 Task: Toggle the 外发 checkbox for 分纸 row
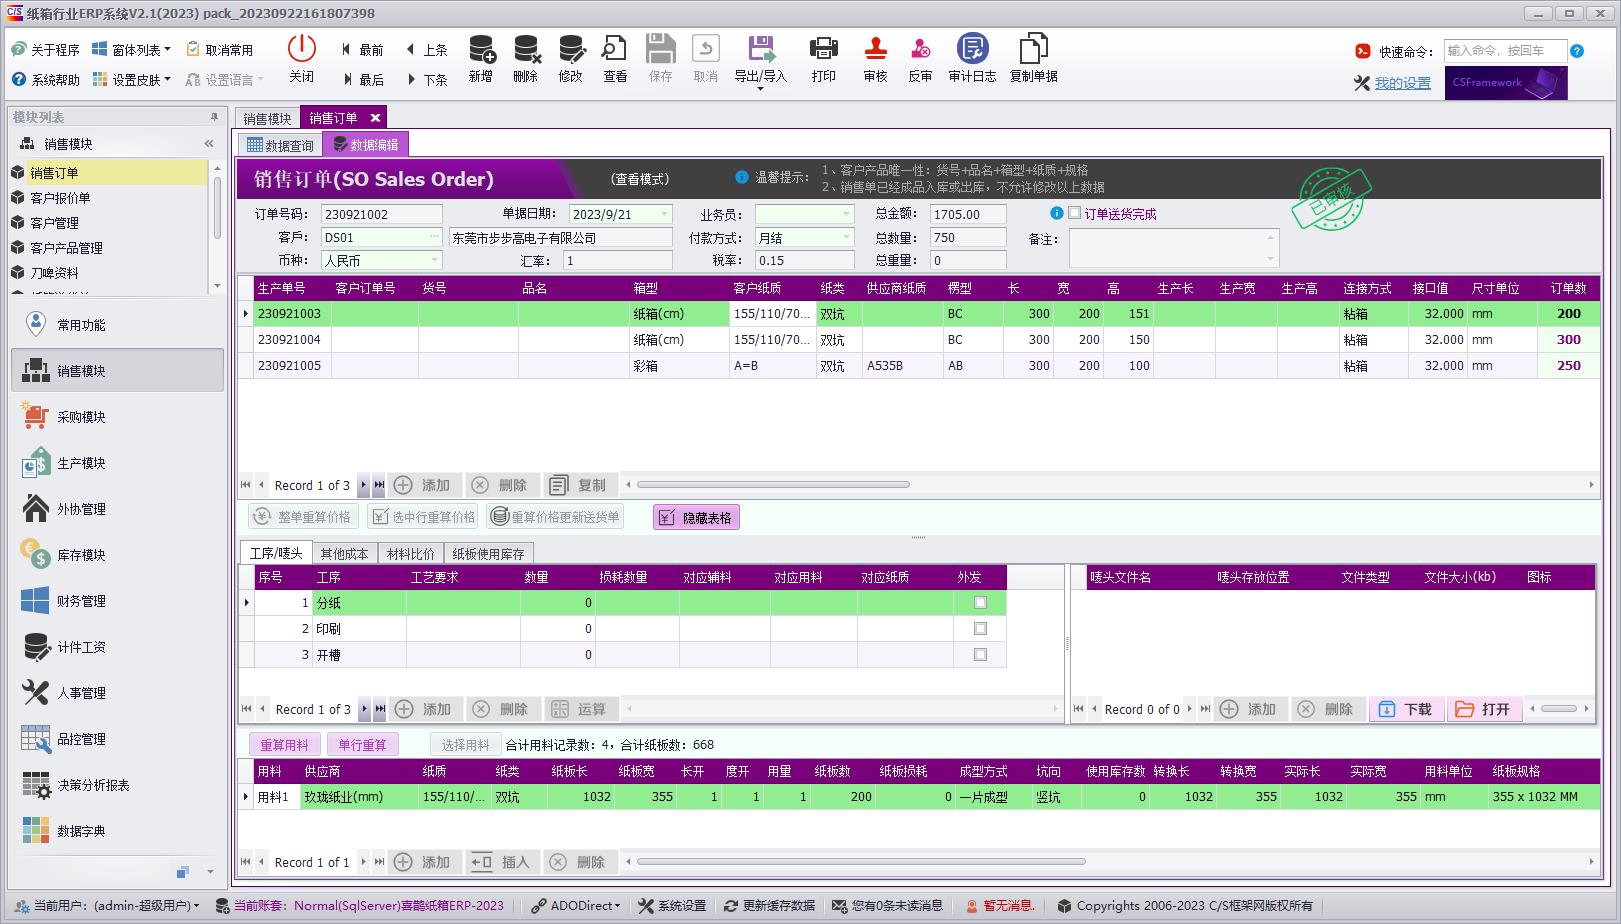979,602
